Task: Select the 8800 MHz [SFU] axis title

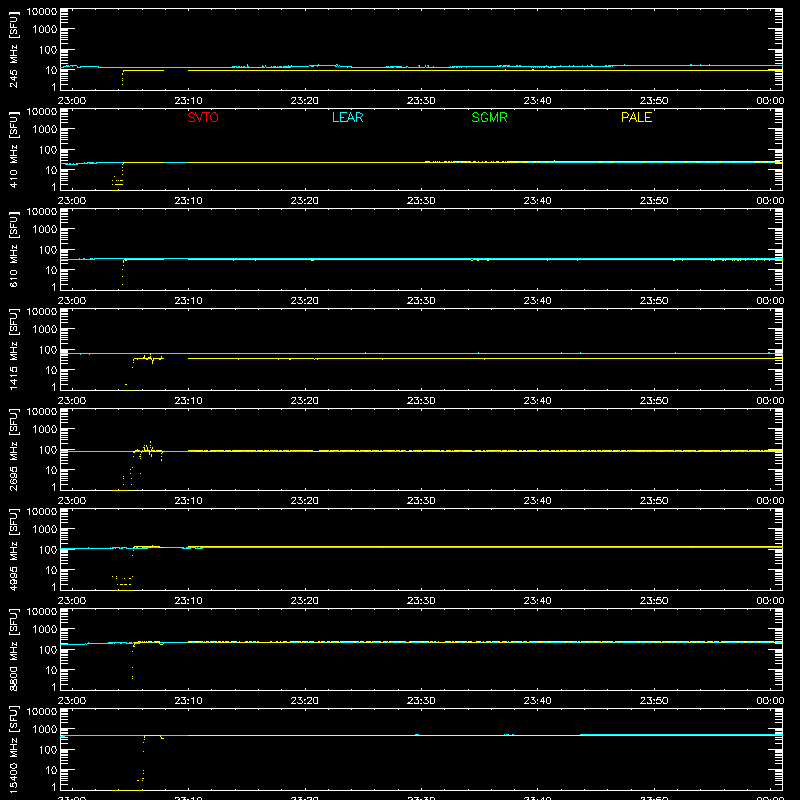Action: 13,649
